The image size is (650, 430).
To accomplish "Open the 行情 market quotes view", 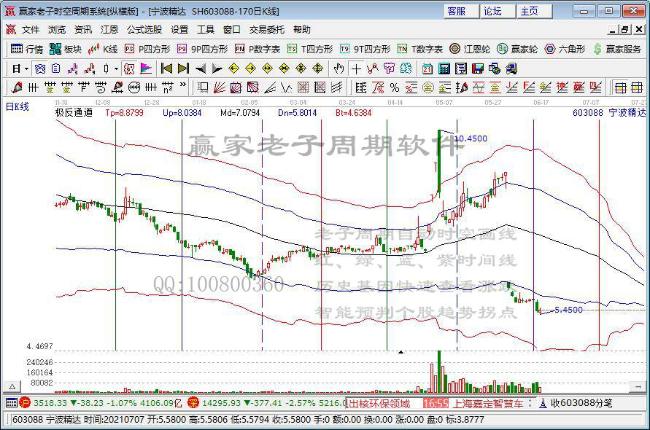I will coord(27,49).
